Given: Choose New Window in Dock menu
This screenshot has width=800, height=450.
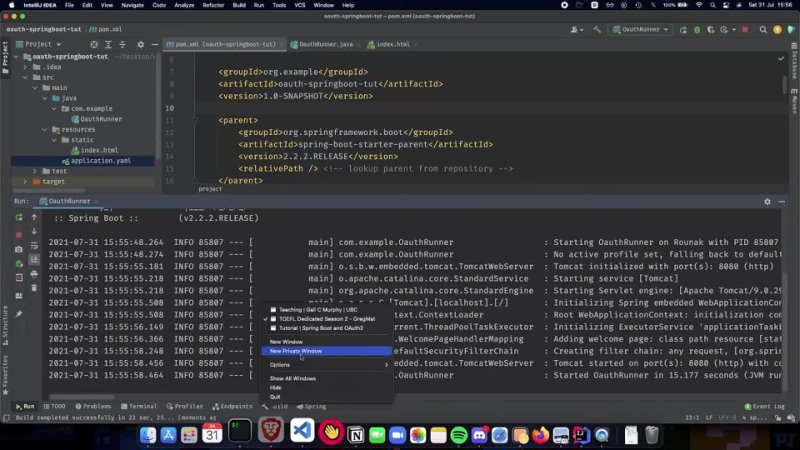Looking at the screenshot, I should pyautogui.click(x=327, y=342).
